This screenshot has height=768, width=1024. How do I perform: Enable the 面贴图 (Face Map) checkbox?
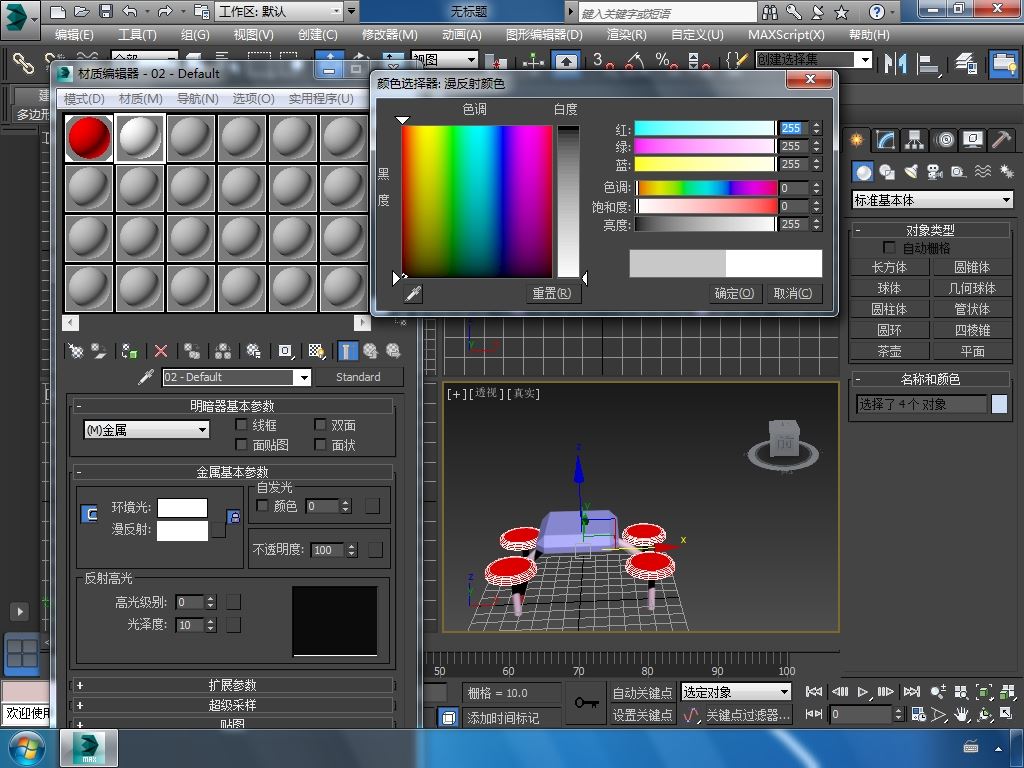pyautogui.click(x=241, y=444)
